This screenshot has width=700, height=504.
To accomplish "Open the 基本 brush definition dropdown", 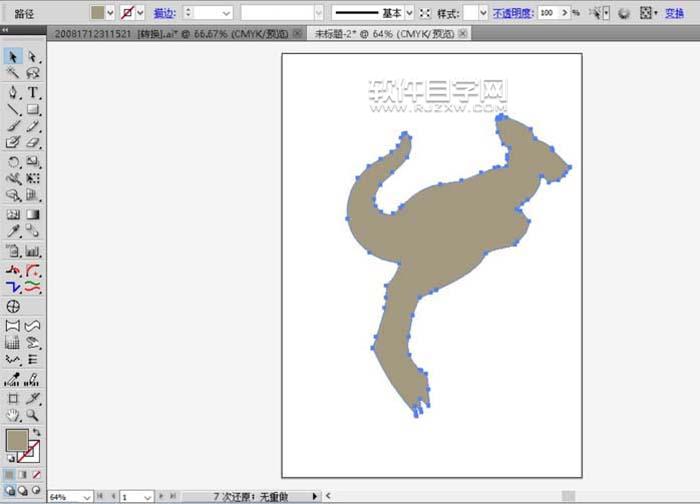I will click(409, 13).
